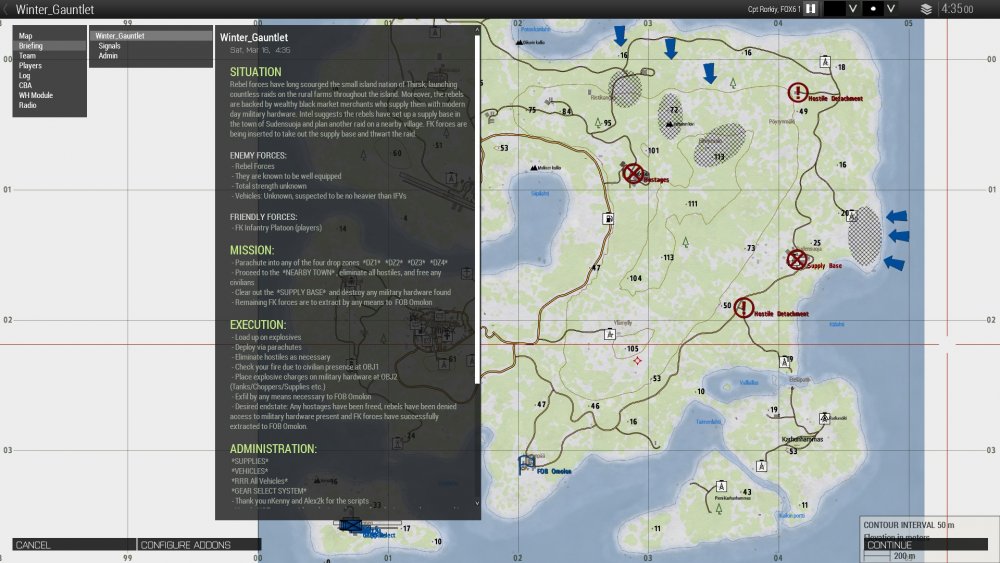Select the northern Hostile Detachment warning marker

[798, 93]
